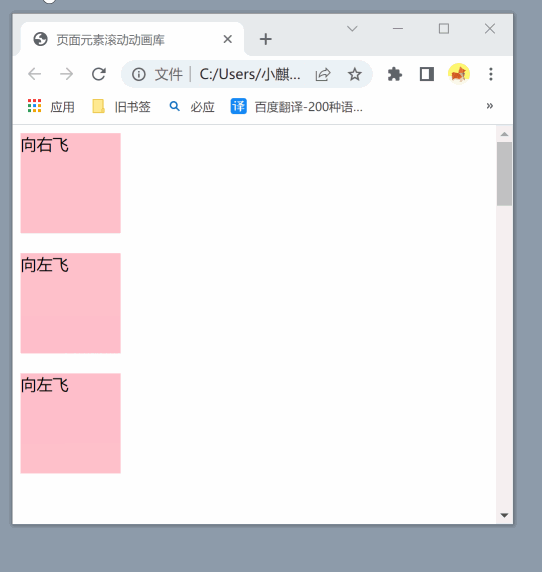Open the 旧书签 bookmarks folder
The image size is (542, 572).
(x=121, y=107)
